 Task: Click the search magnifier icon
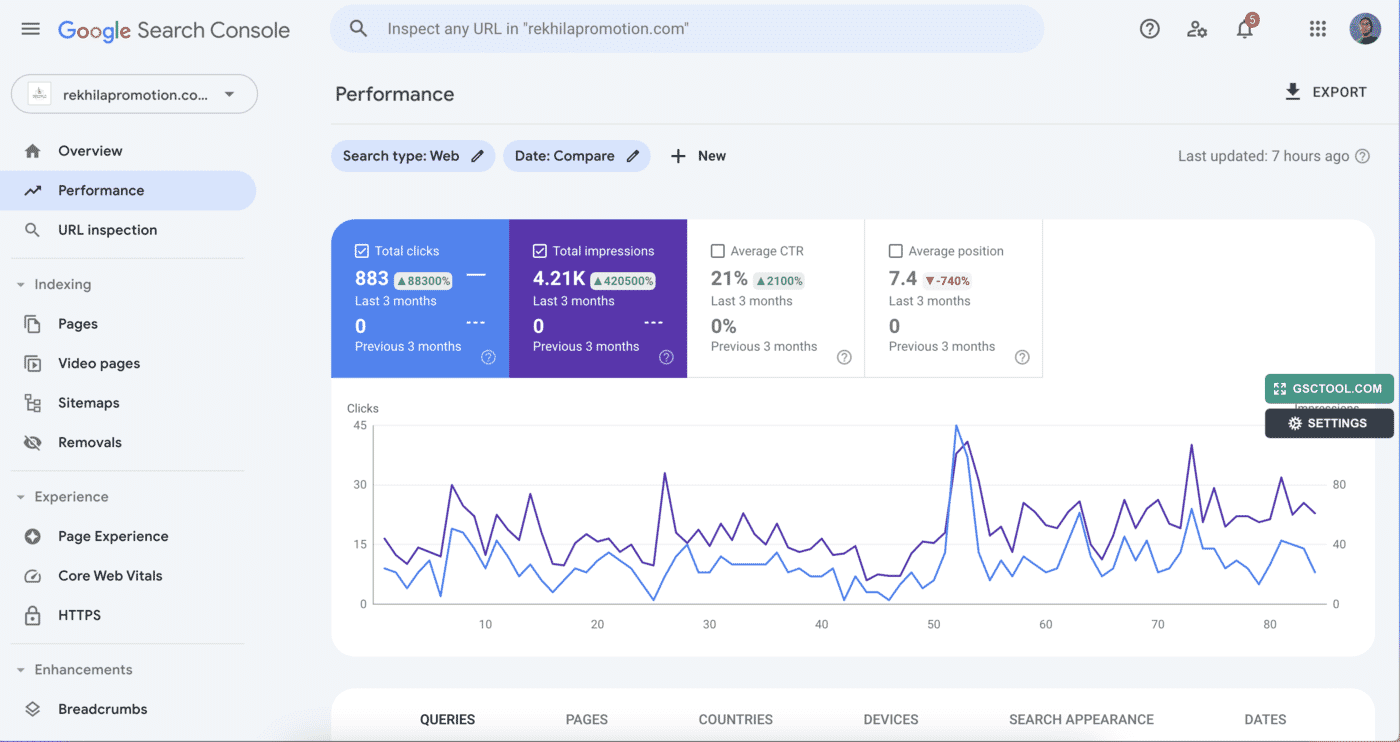[x=358, y=29]
